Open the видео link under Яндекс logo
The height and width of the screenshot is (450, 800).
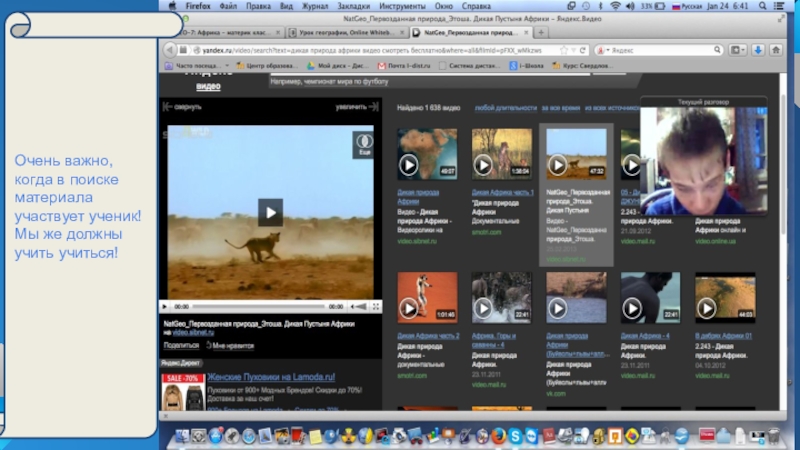tap(208, 86)
